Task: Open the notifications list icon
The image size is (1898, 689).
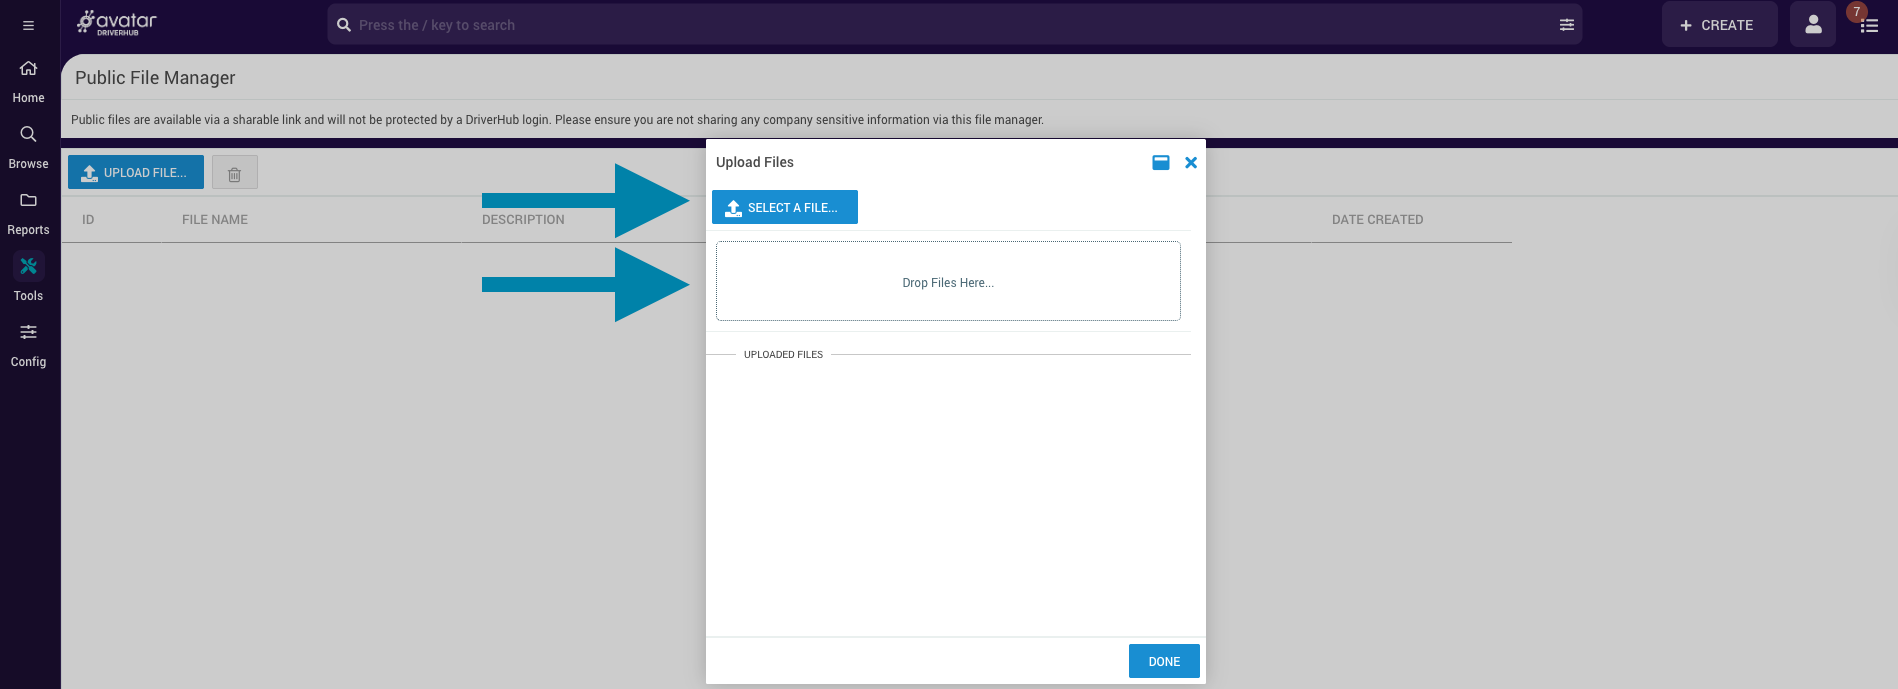Action: click(1868, 25)
